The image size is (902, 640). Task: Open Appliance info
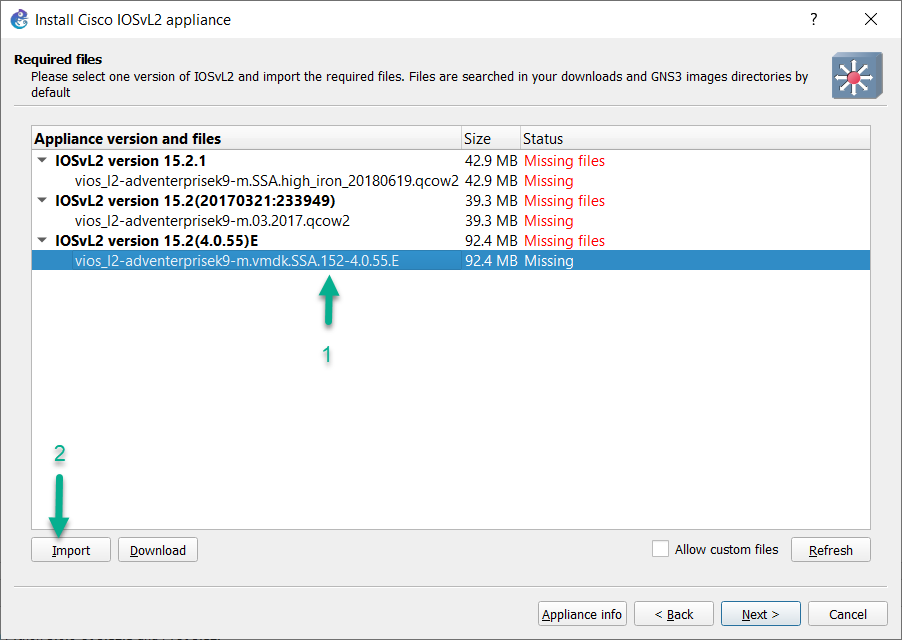pos(582,614)
